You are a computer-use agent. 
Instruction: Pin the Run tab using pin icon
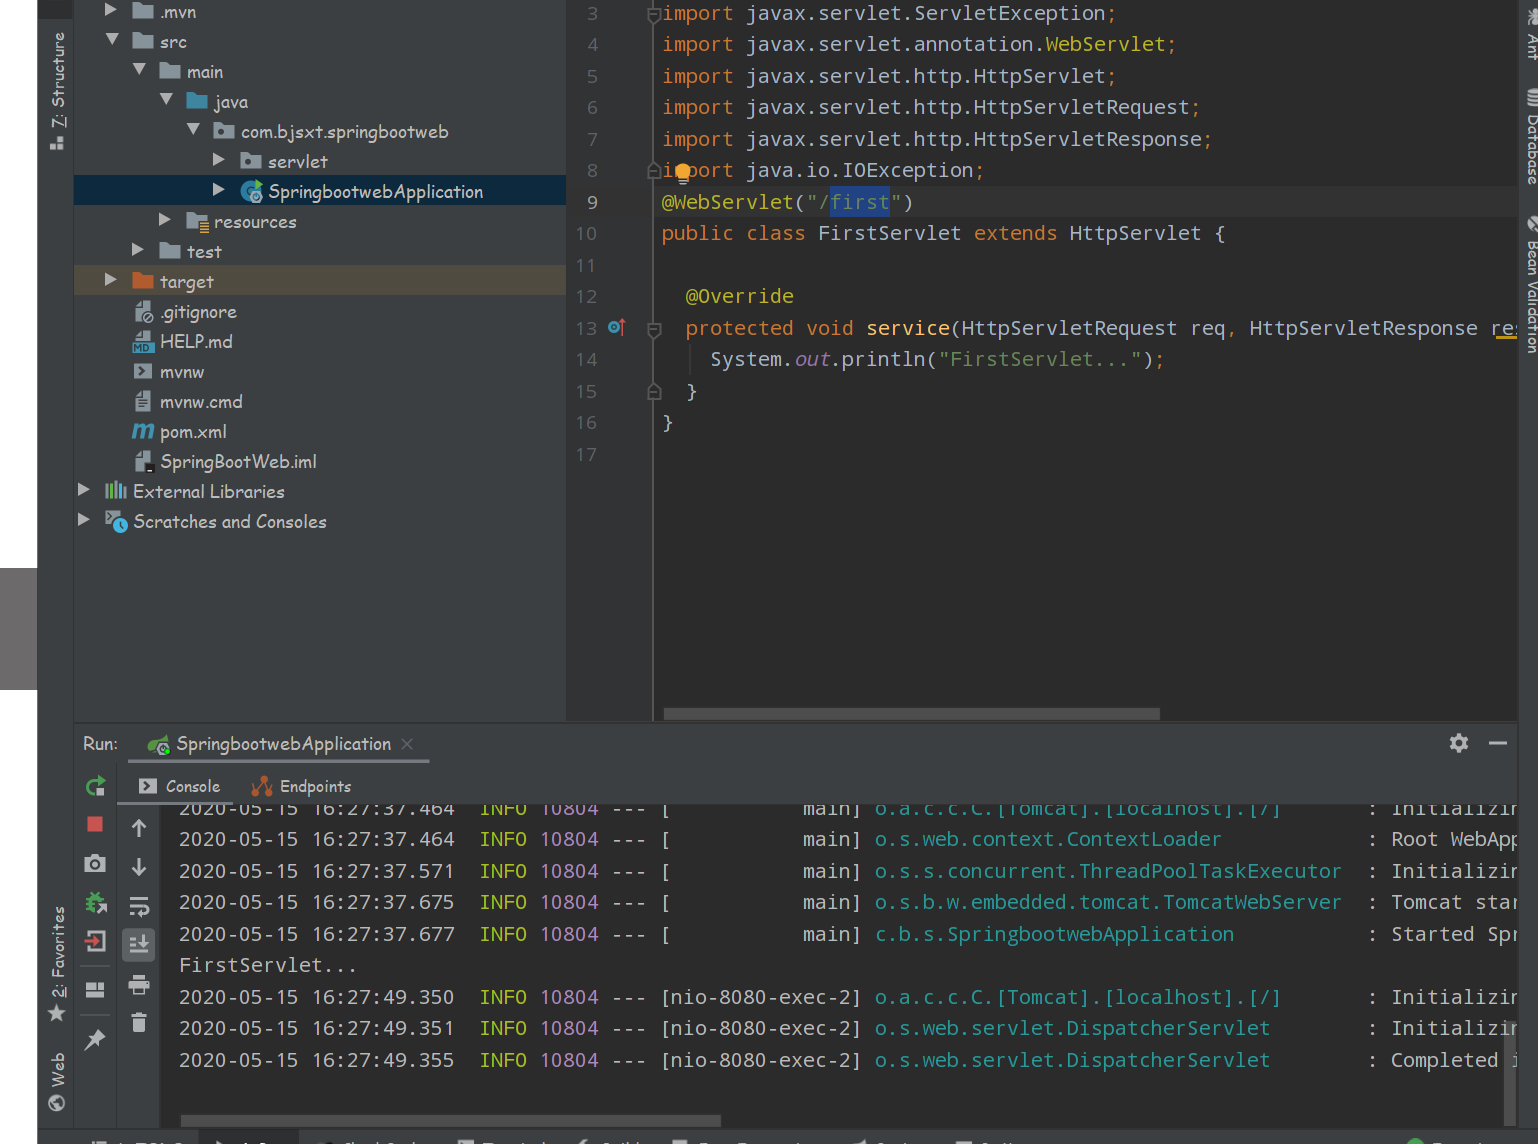95,1040
